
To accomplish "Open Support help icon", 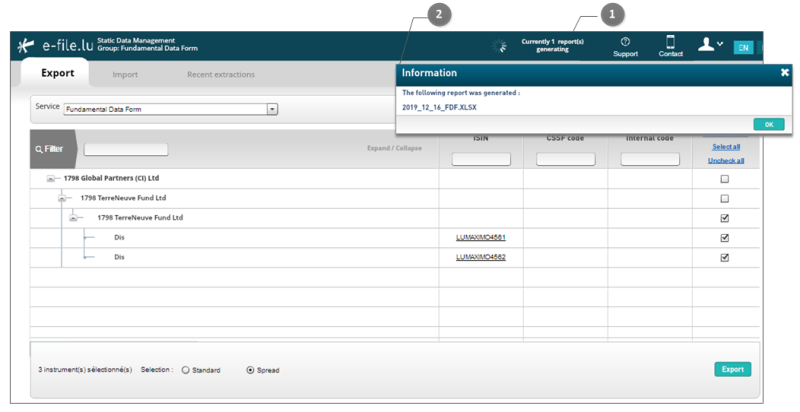I will click(625, 42).
